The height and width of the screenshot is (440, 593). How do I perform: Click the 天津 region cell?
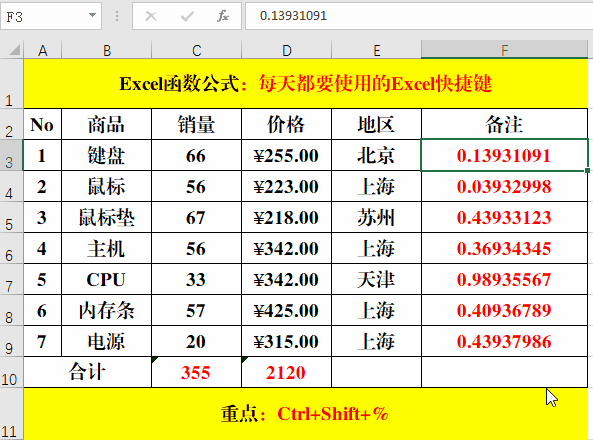coord(377,279)
